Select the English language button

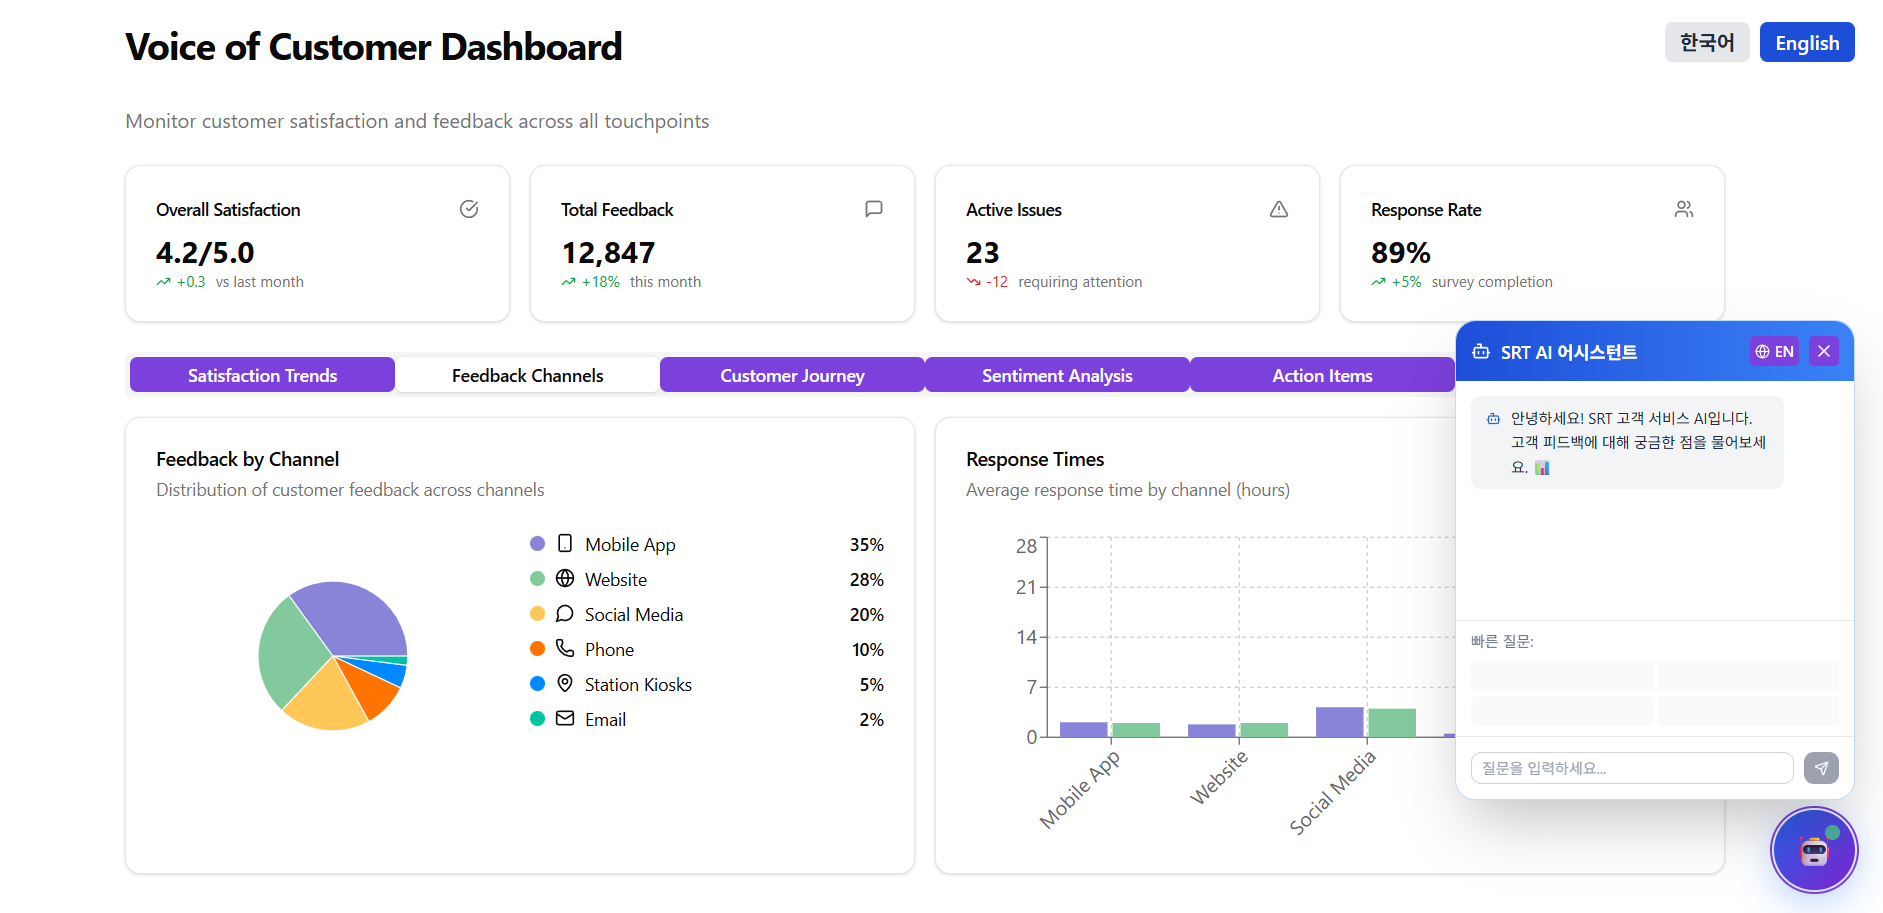1806,43
